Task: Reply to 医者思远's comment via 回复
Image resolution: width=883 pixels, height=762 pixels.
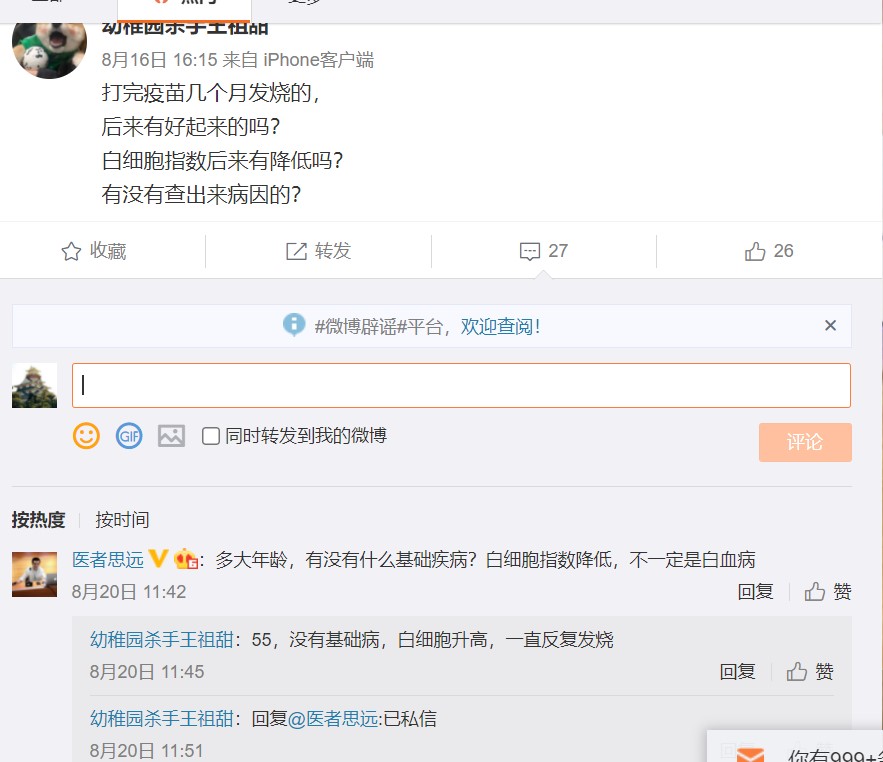Action: point(755,591)
